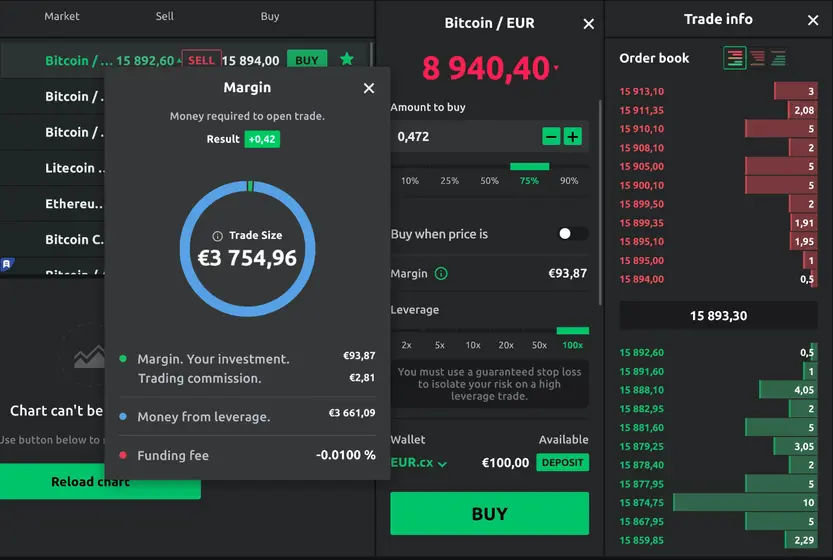833x560 pixels.
Task: Click order book buy price 15 892,60
Action: point(641,352)
